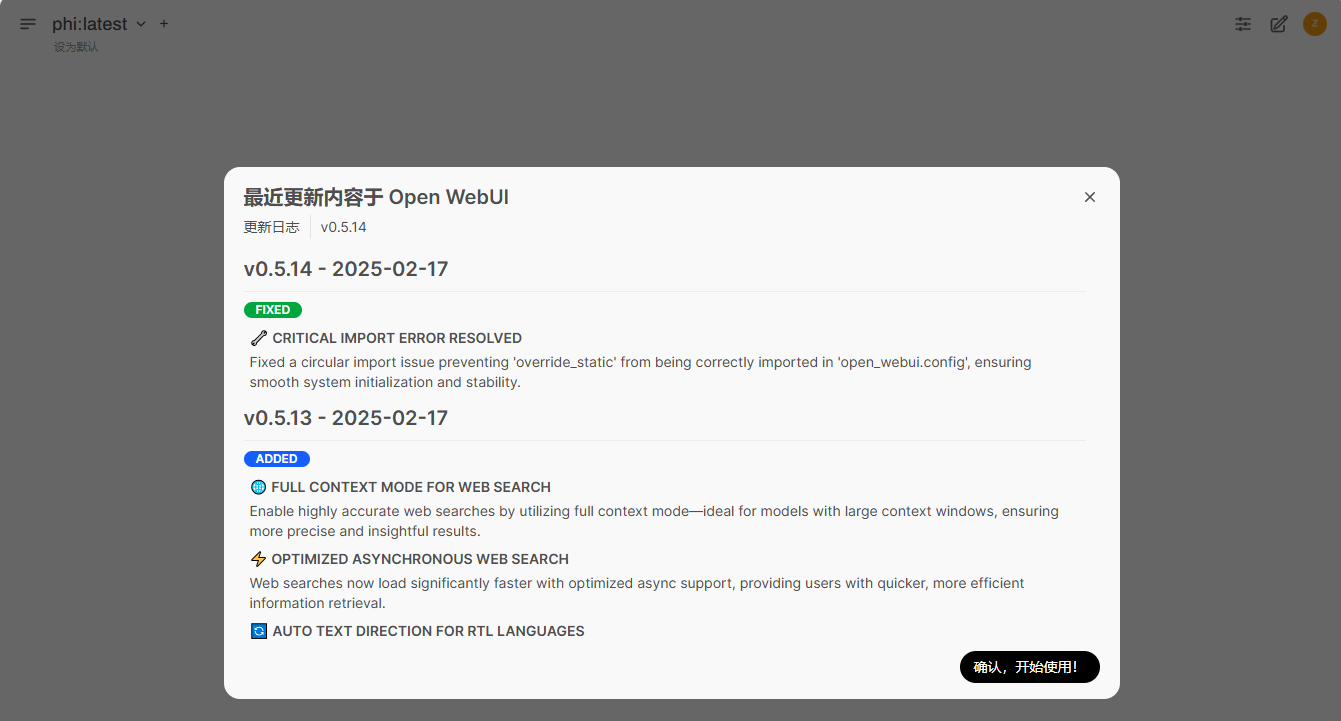The height and width of the screenshot is (721, 1341).
Task: Add another model with the plus icon
Action: pyautogui.click(x=164, y=24)
